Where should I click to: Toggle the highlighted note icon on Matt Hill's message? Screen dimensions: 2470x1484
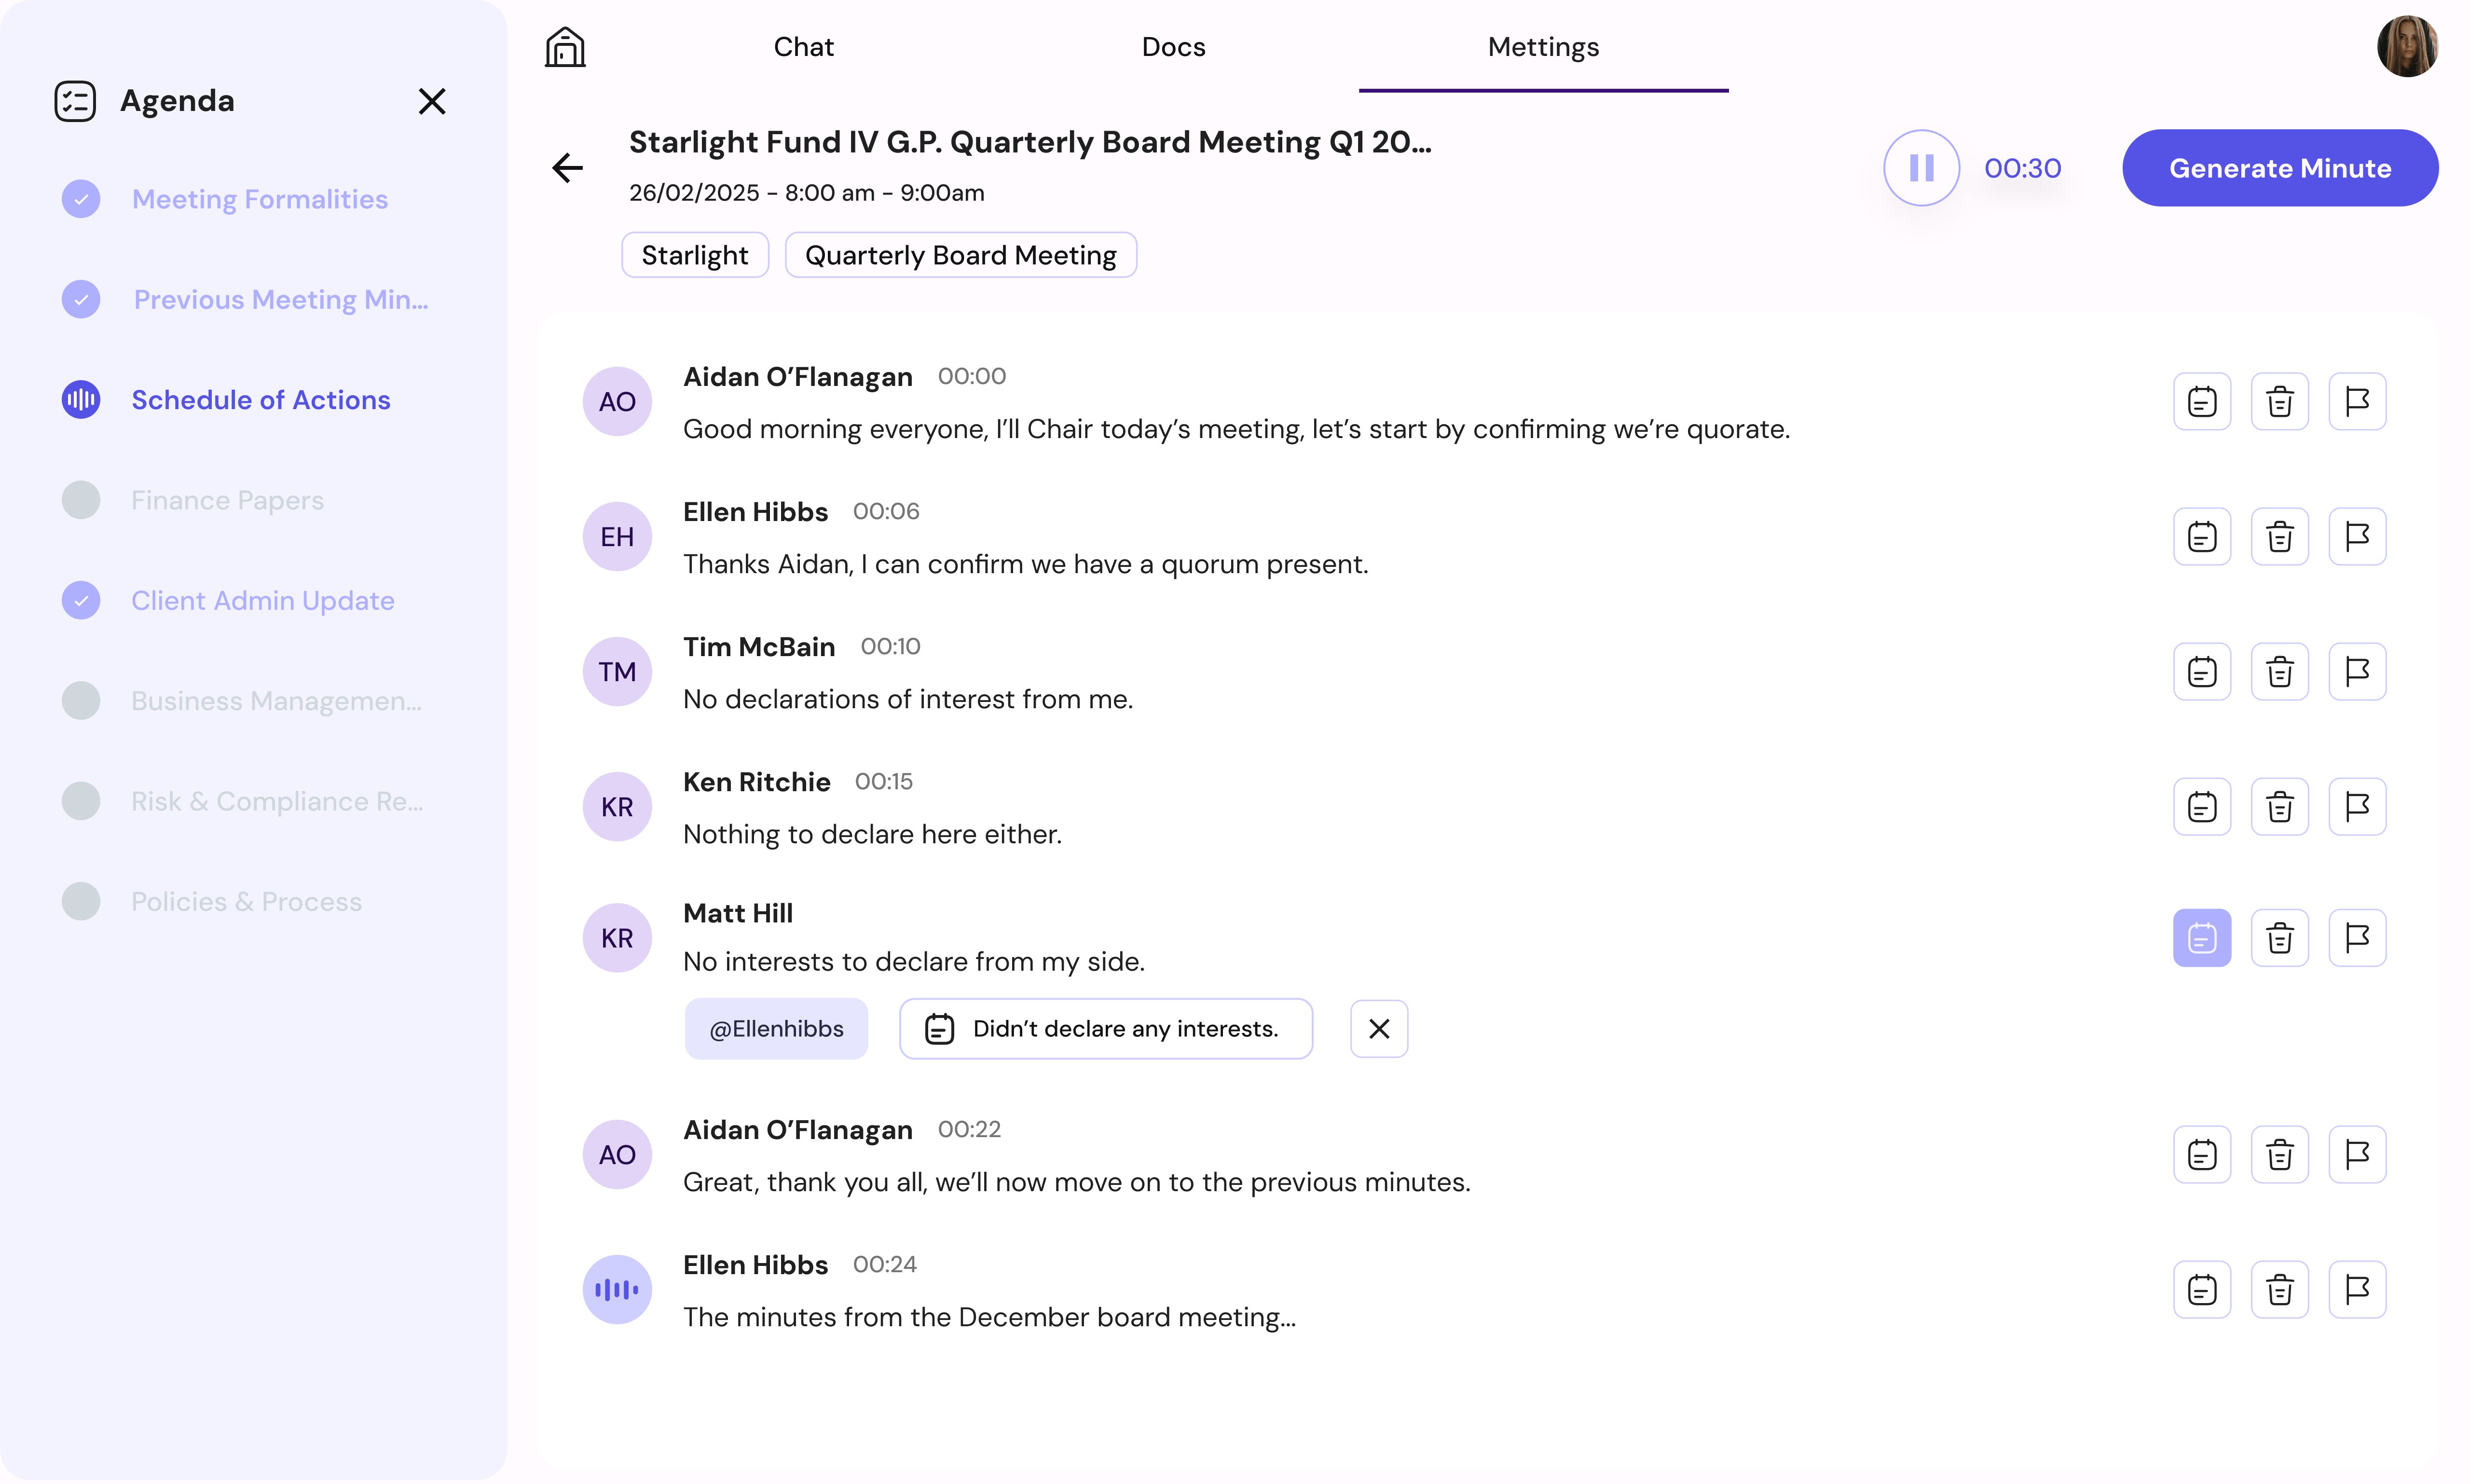click(x=2202, y=938)
